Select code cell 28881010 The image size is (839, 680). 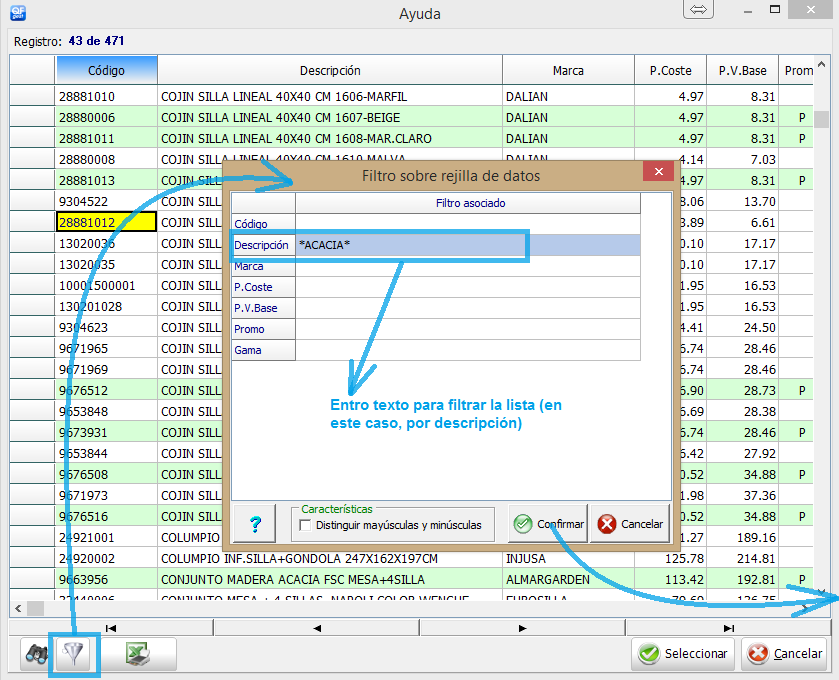[106, 96]
